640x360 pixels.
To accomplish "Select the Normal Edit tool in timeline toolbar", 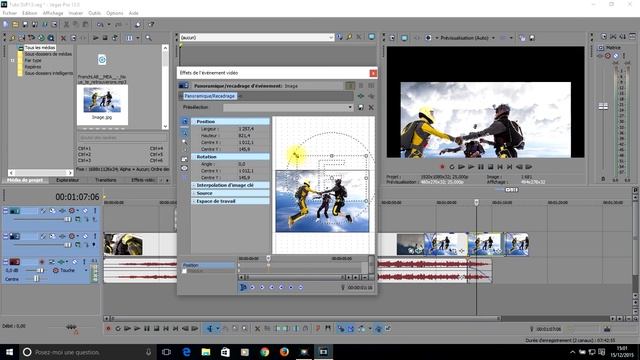I will point(210,329).
